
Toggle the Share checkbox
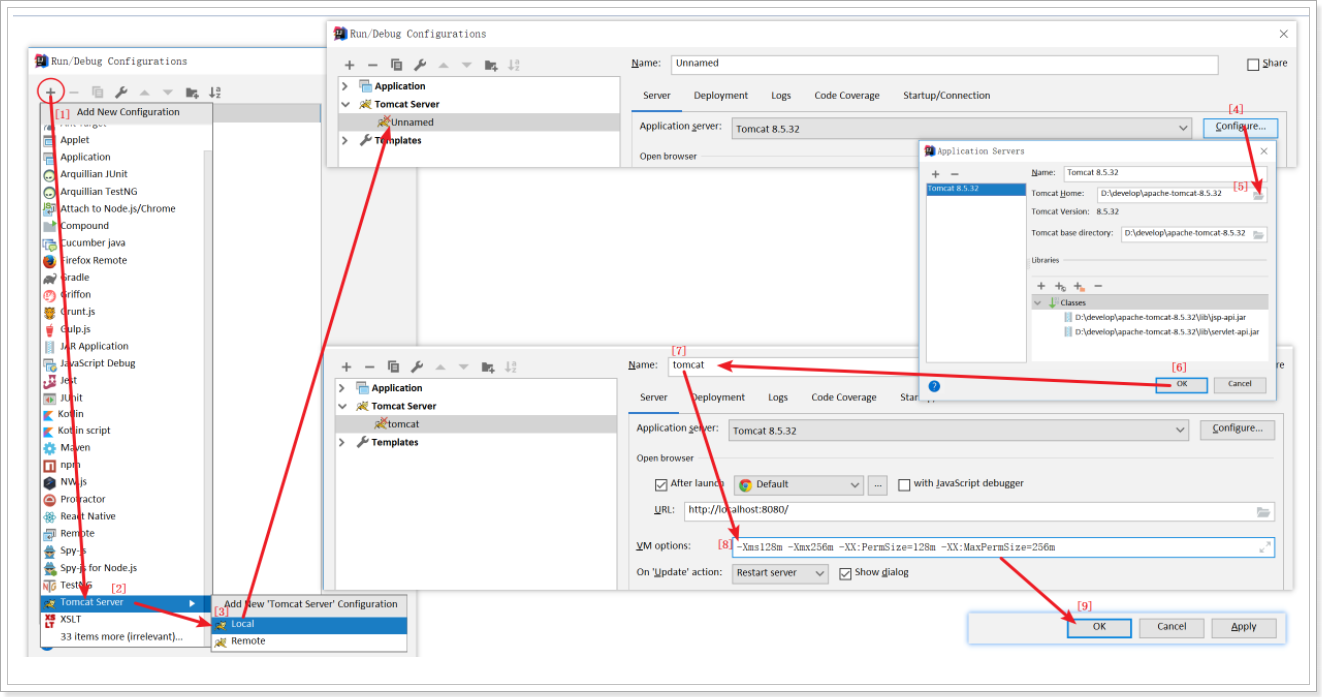(1253, 64)
